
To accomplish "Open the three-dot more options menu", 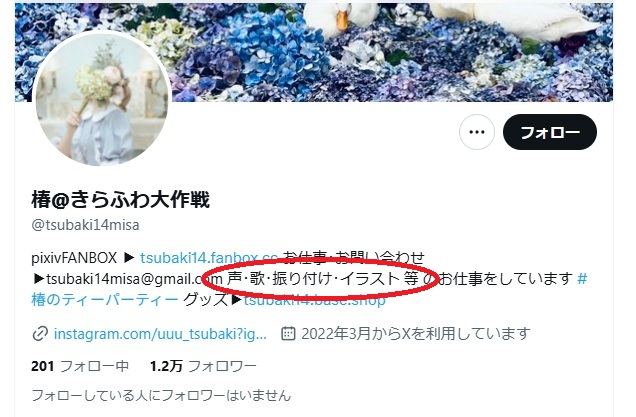I will point(477,132).
